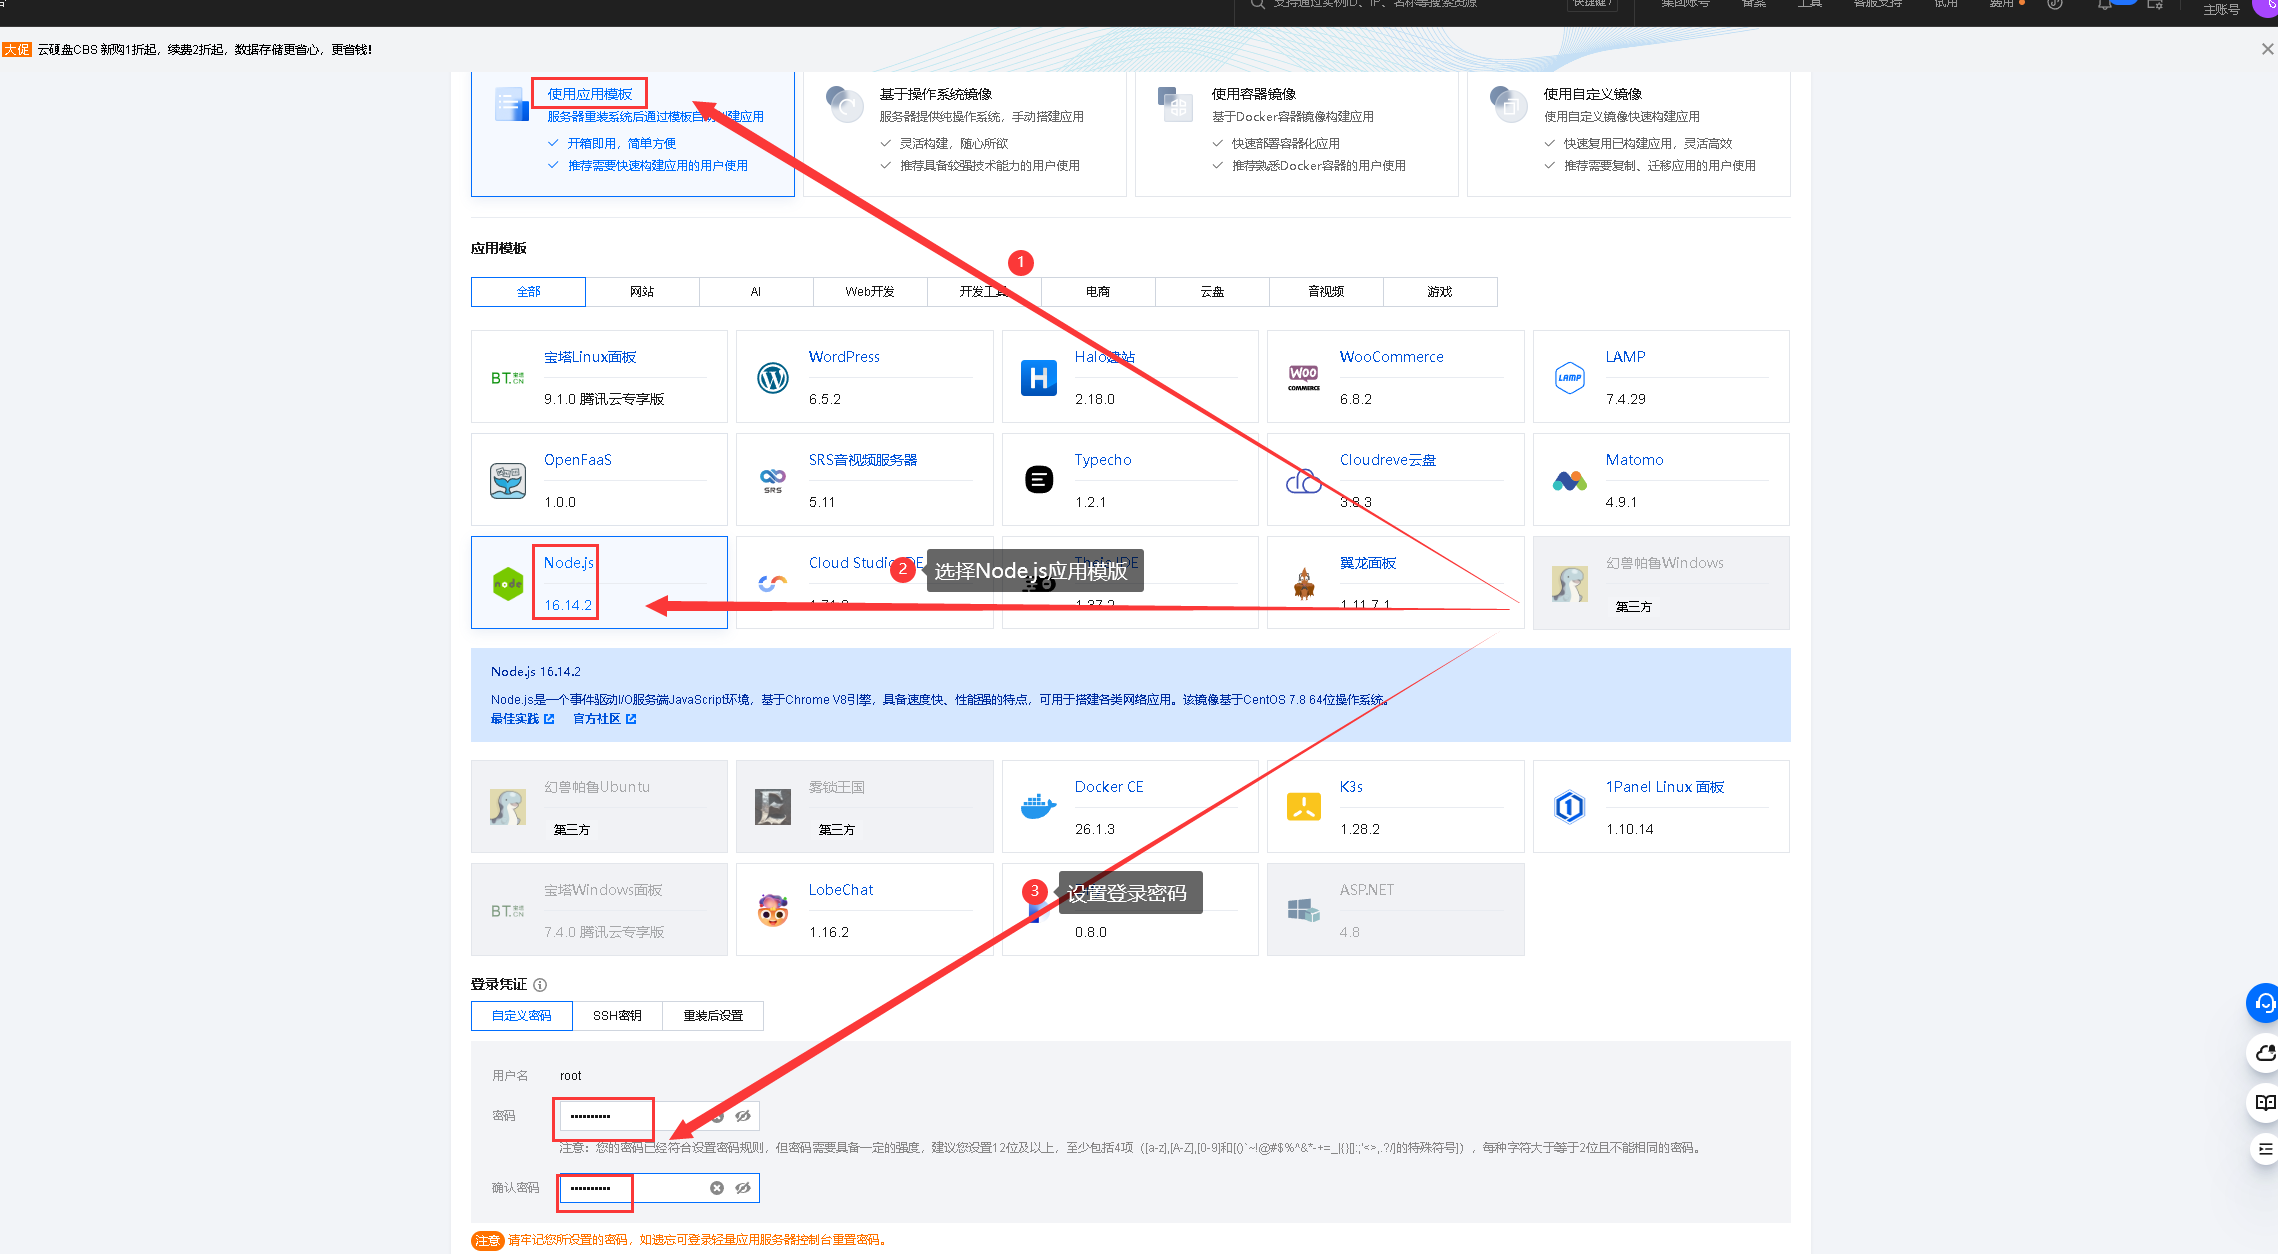The width and height of the screenshot is (2278, 1254).
Task: Choose the 使用容器镜像 option card
Action: 1296,130
